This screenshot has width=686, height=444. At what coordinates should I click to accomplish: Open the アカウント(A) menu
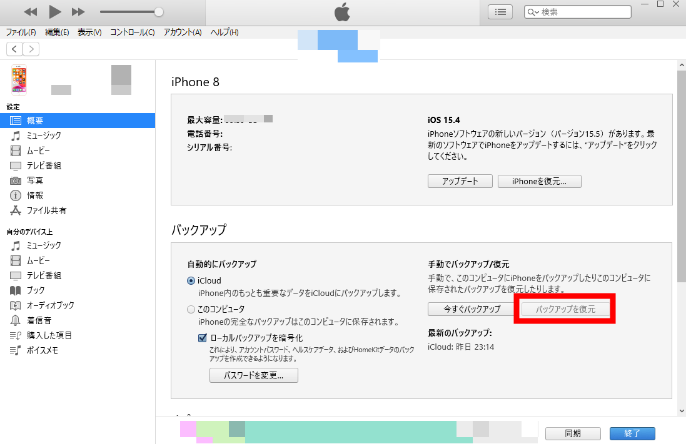(x=182, y=32)
